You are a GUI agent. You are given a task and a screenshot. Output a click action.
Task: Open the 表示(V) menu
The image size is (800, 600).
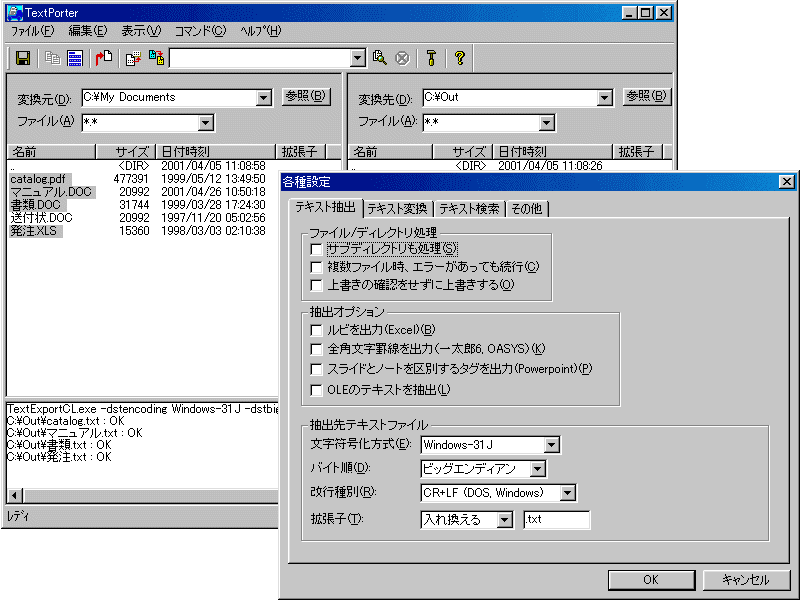coord(141,31)
